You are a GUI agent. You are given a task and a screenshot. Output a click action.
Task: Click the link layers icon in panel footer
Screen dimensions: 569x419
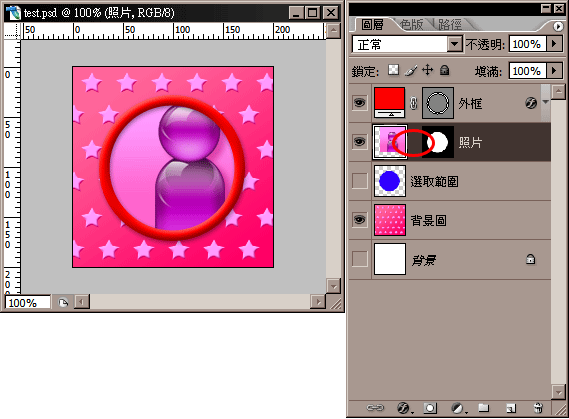(375, 408)
